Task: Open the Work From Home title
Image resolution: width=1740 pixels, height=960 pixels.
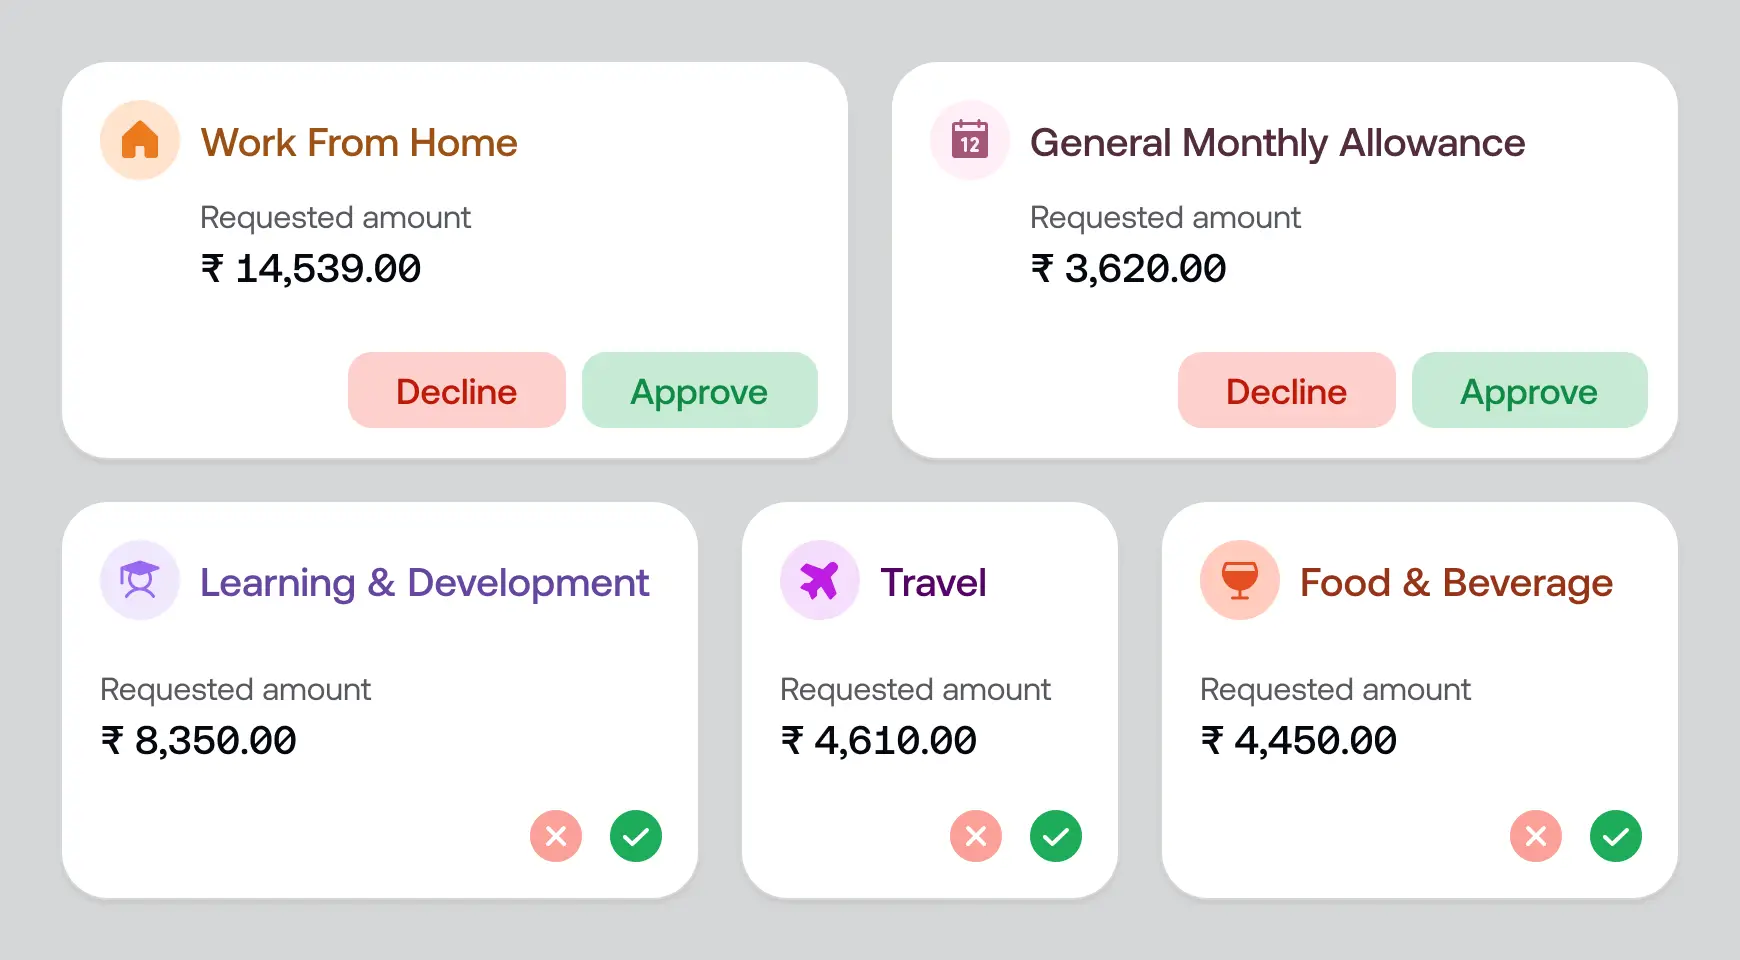Action: click(359, 143)
